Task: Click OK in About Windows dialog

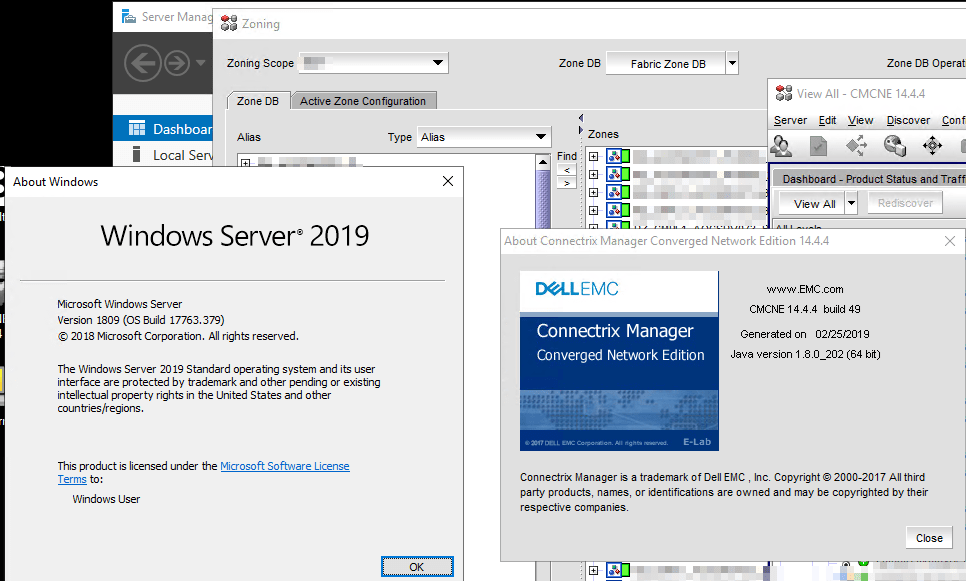Action: point(417,567)
